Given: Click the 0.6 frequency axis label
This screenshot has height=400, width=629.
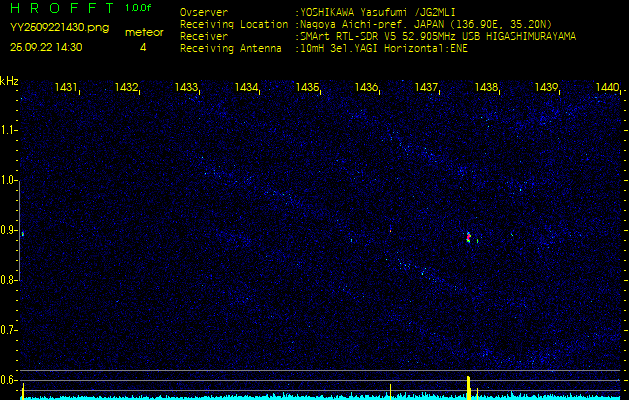Looking at the screenshot, I should (x=8, y=380).
